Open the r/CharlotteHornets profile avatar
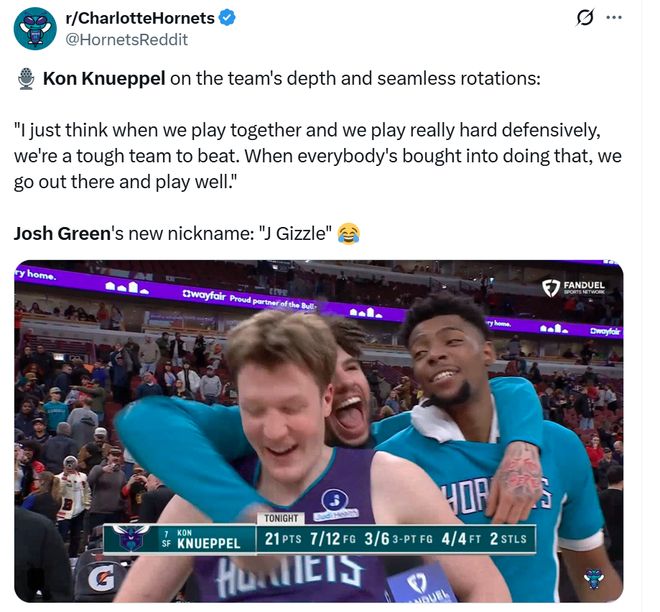The height and width of the screenshot is (612, 660). 35,29
